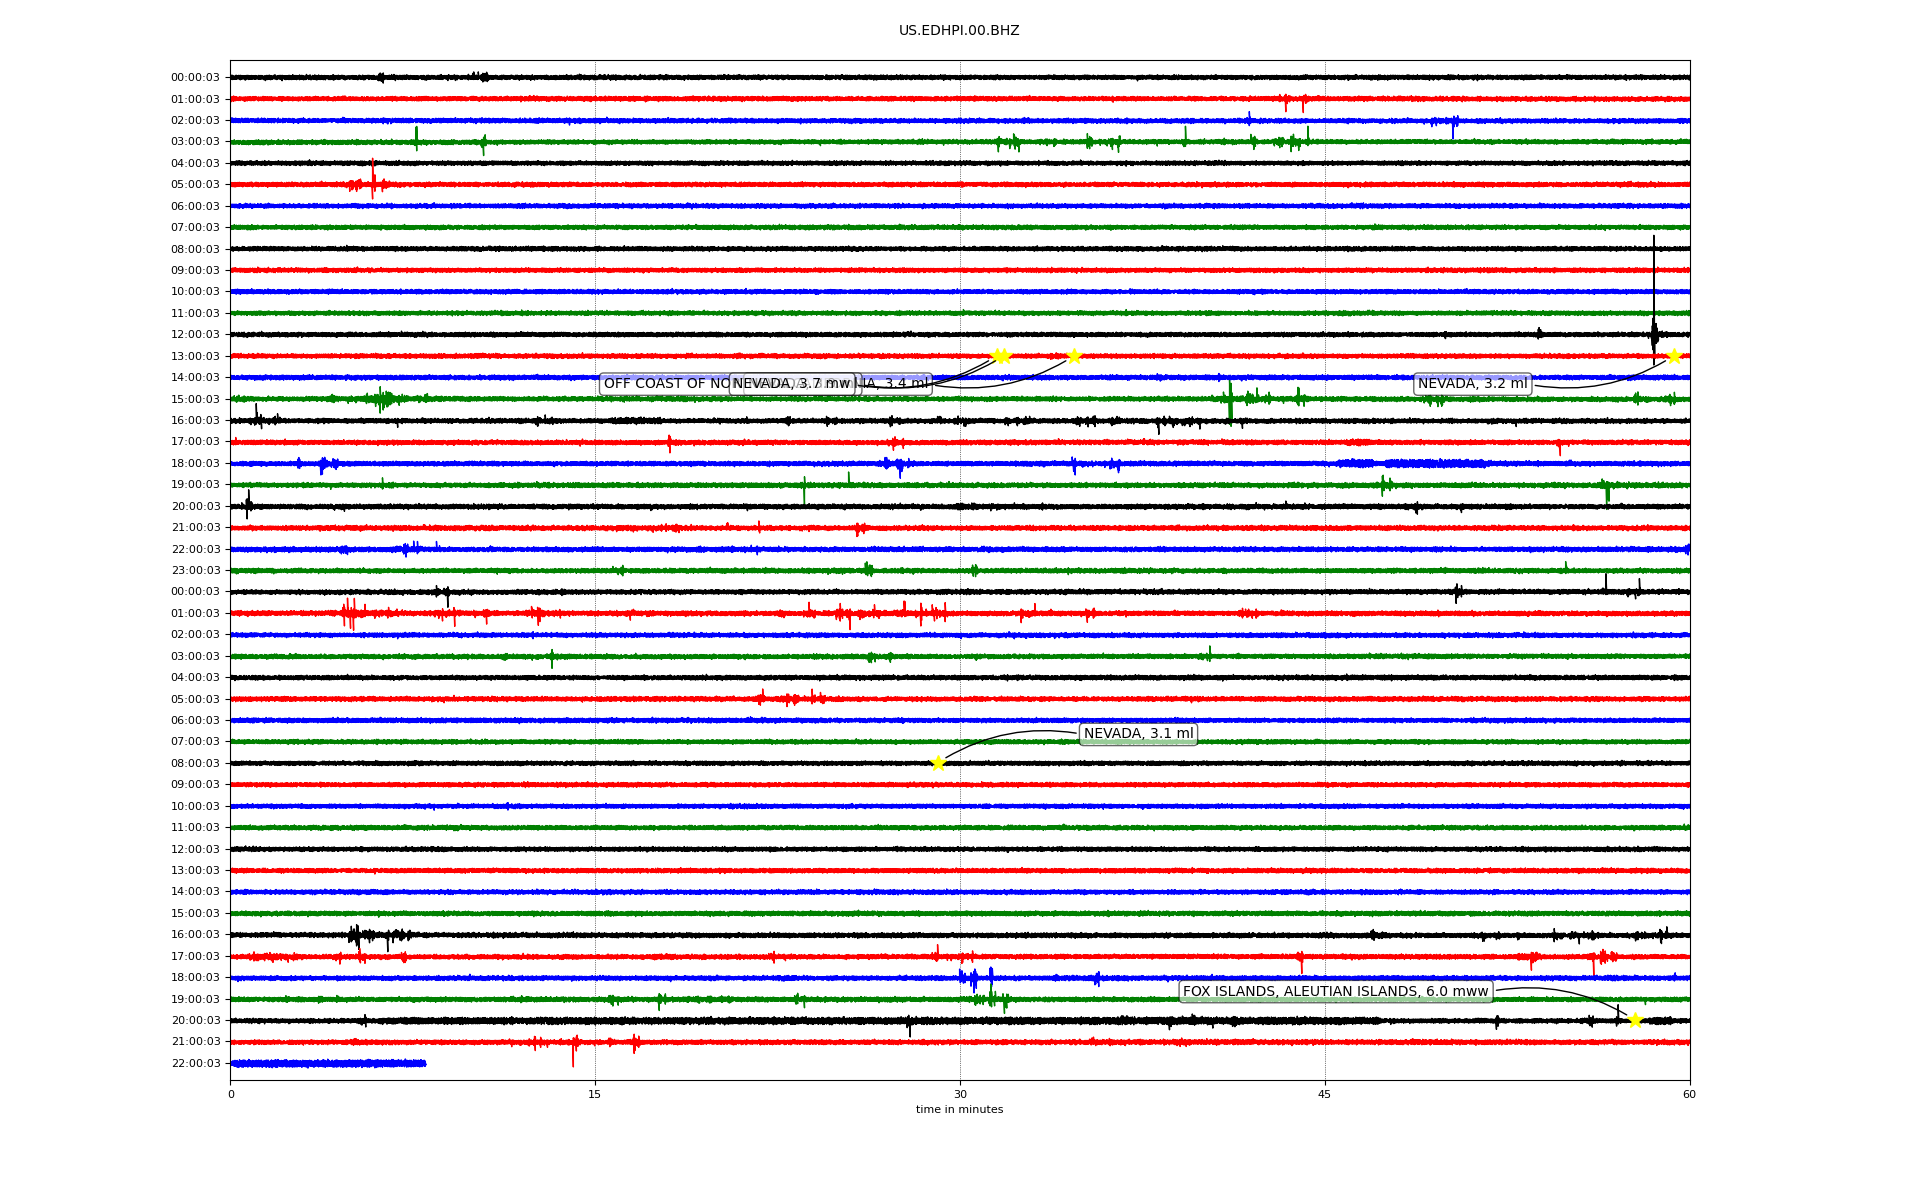
Task: Click the 23:00:03 row time label
Action: tap(195, 571)
